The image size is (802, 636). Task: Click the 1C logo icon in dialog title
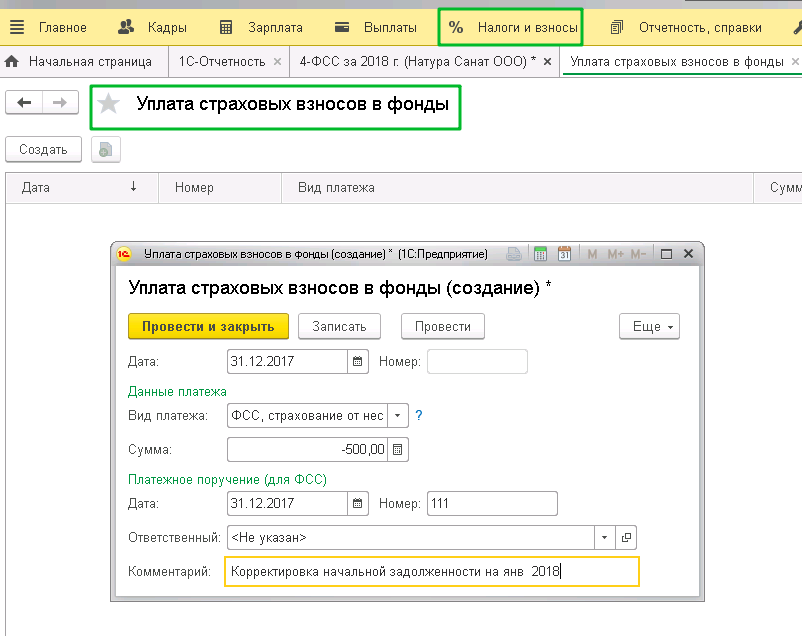[x=124, y=254]
